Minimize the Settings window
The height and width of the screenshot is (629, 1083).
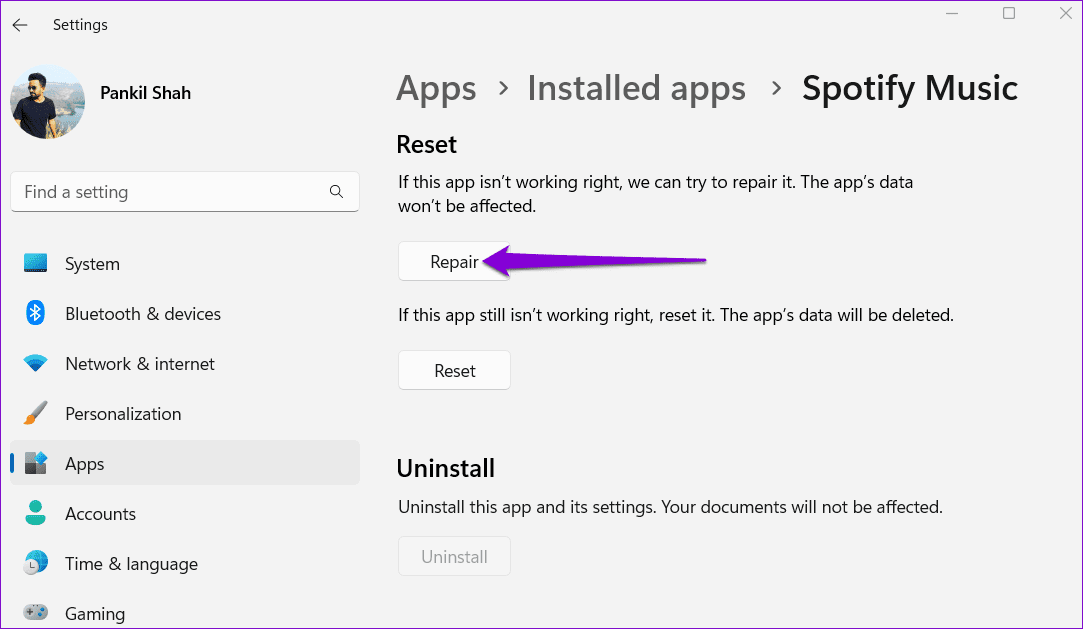click(x=952, y=13)
